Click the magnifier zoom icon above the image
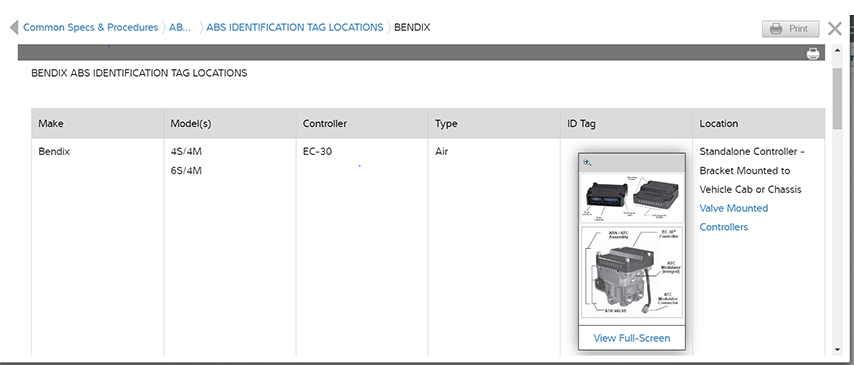Screen dimensions: 854x365 coord(587,162)
